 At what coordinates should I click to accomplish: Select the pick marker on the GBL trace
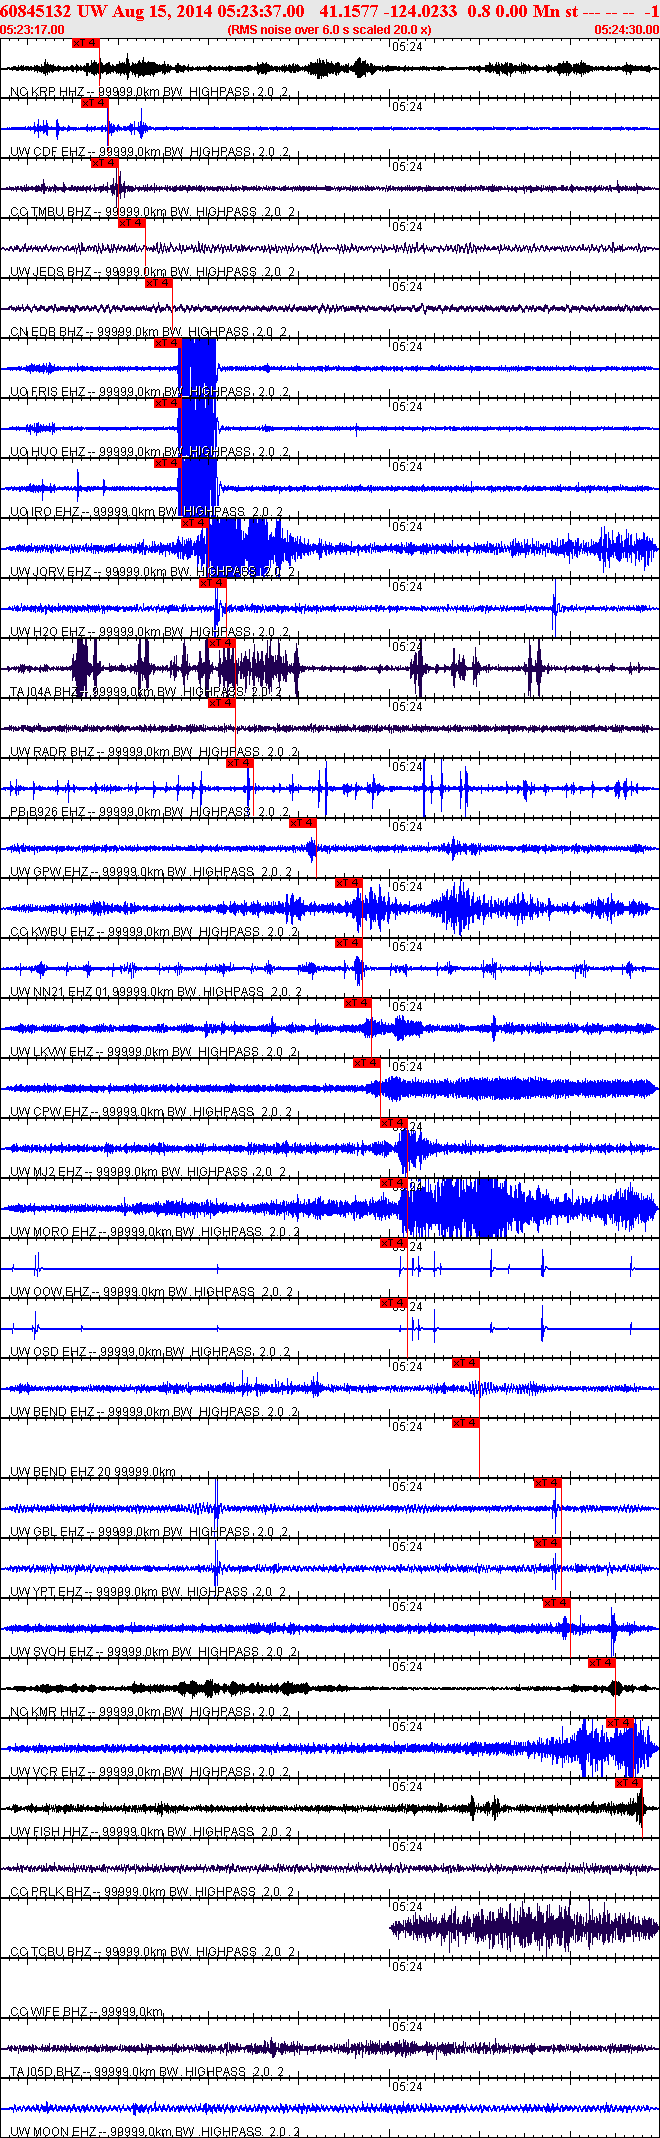[x=547, y=1483]
